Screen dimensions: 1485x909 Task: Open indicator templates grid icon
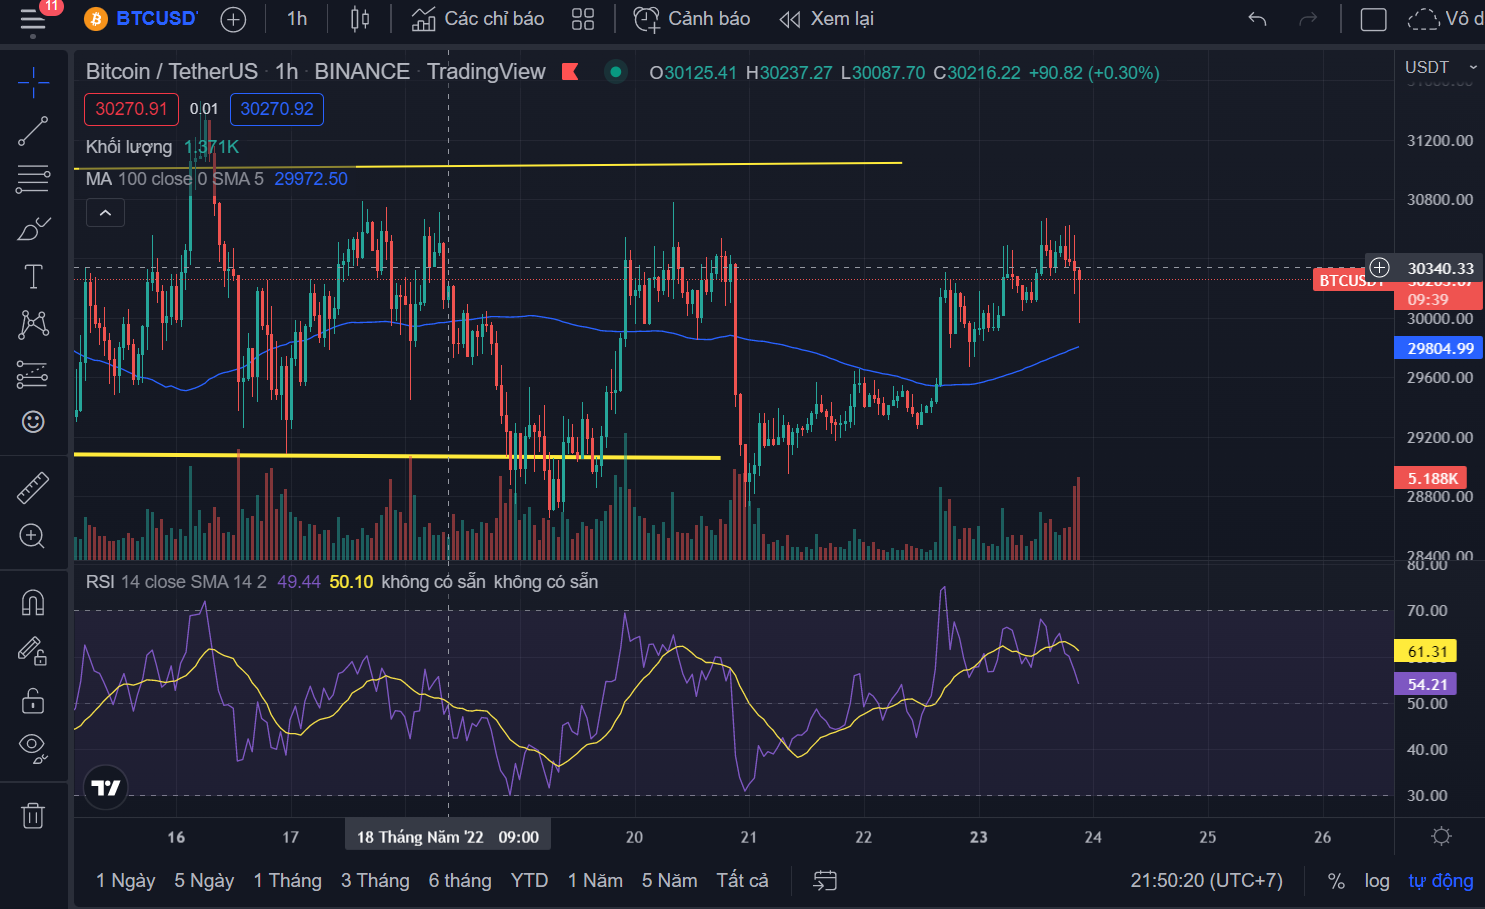click(x=583, y=19)
